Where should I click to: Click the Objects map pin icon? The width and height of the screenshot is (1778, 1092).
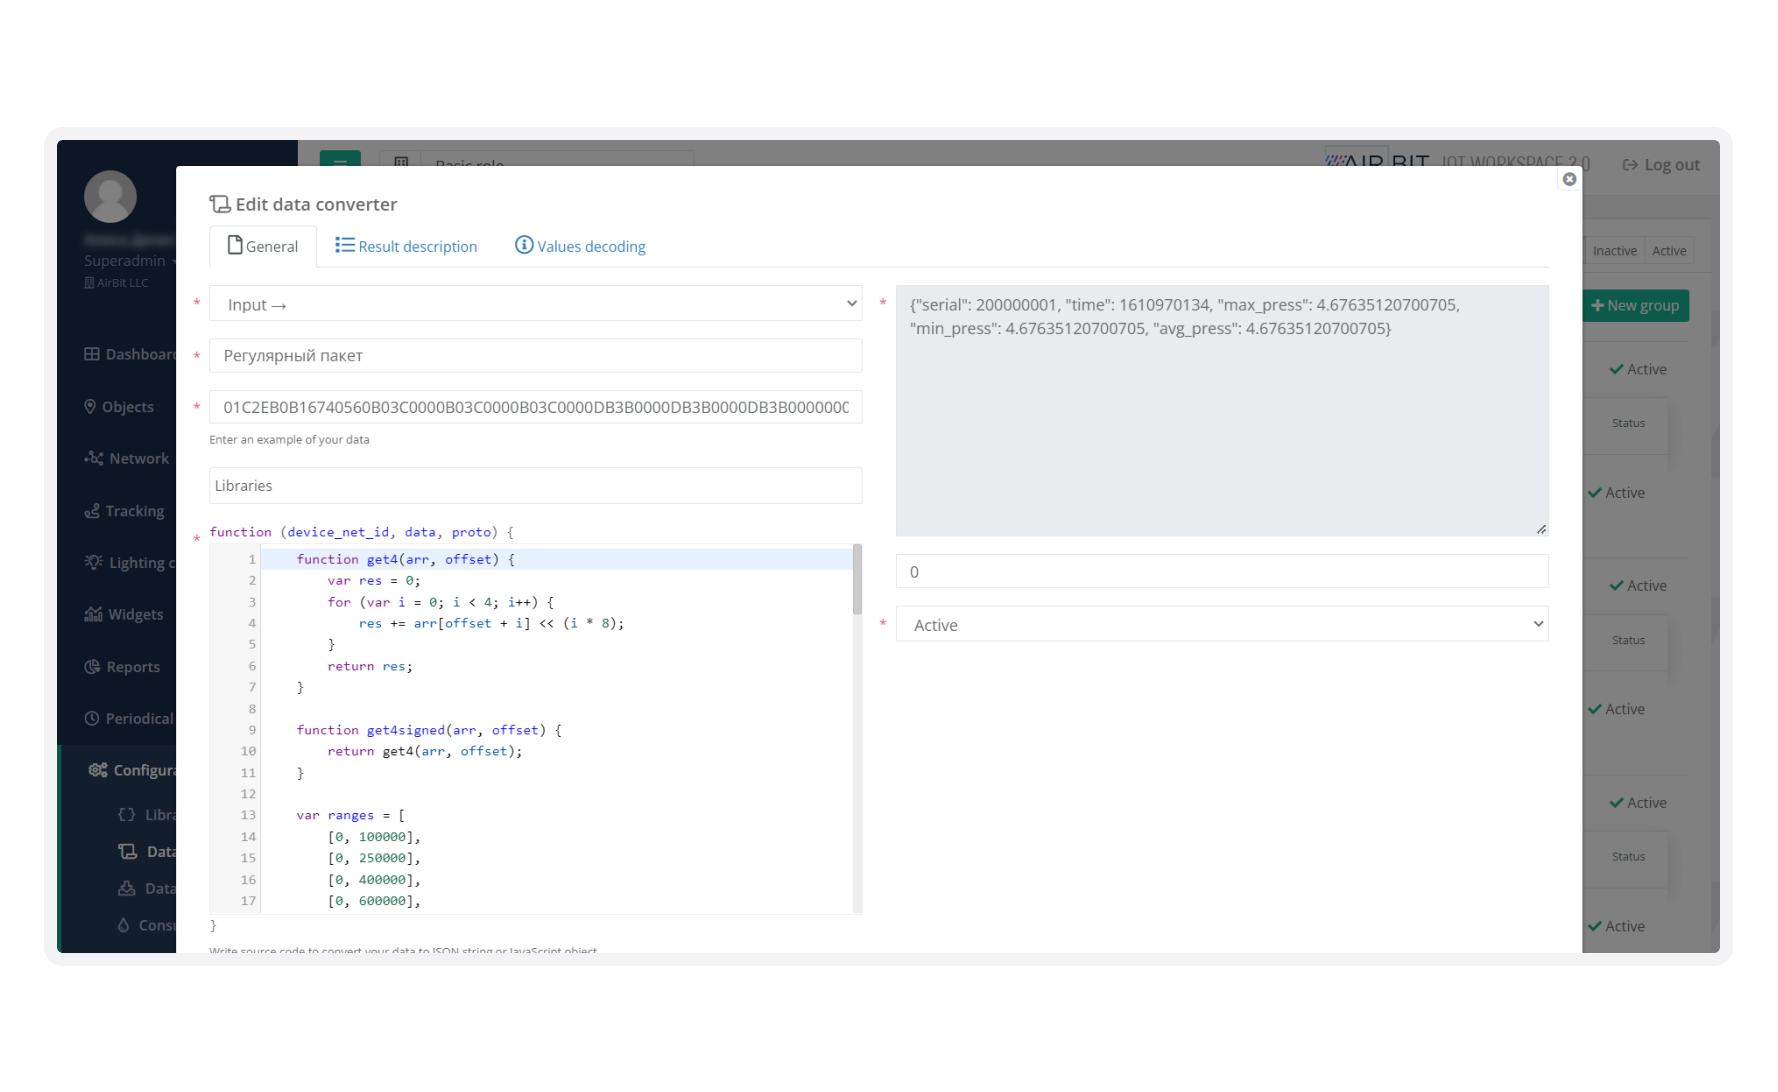(x=90, y=406)
